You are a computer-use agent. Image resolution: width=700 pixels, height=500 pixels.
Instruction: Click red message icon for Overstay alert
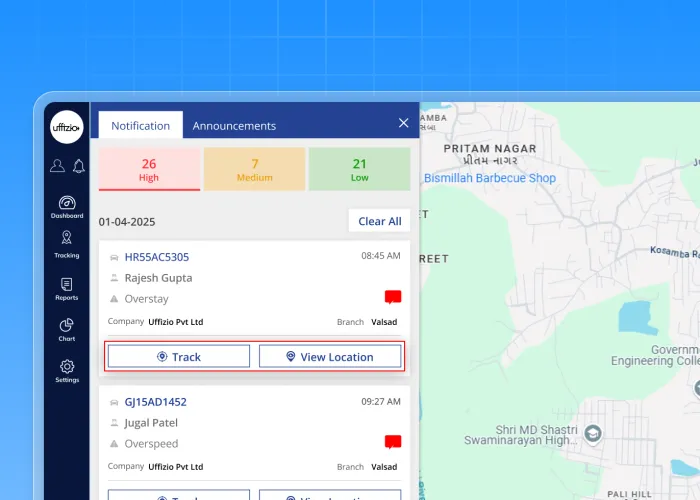click(x=392, y=298)
